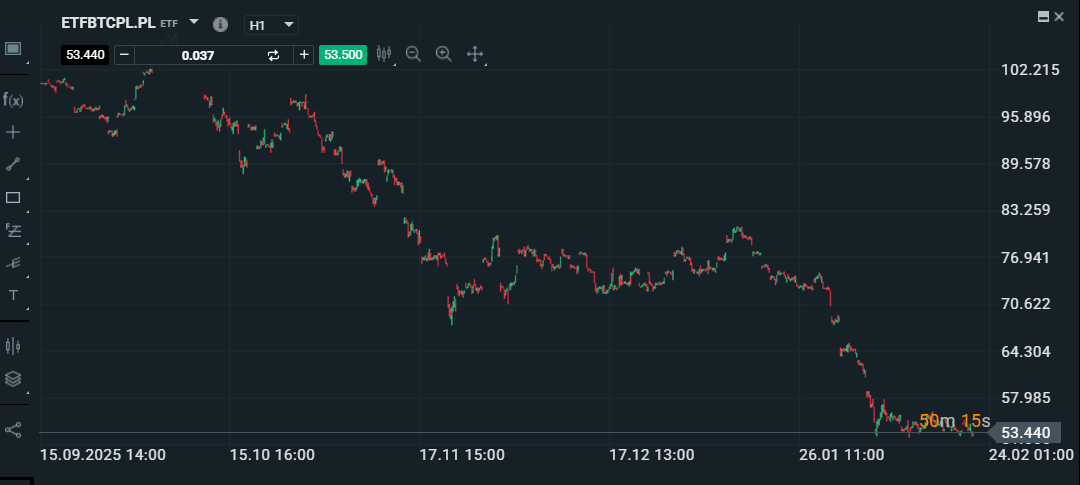The height and width of the screenshot is (485, 1080).
Task: Open the f(x) indicators menu
Action: (x=13, y=100)
